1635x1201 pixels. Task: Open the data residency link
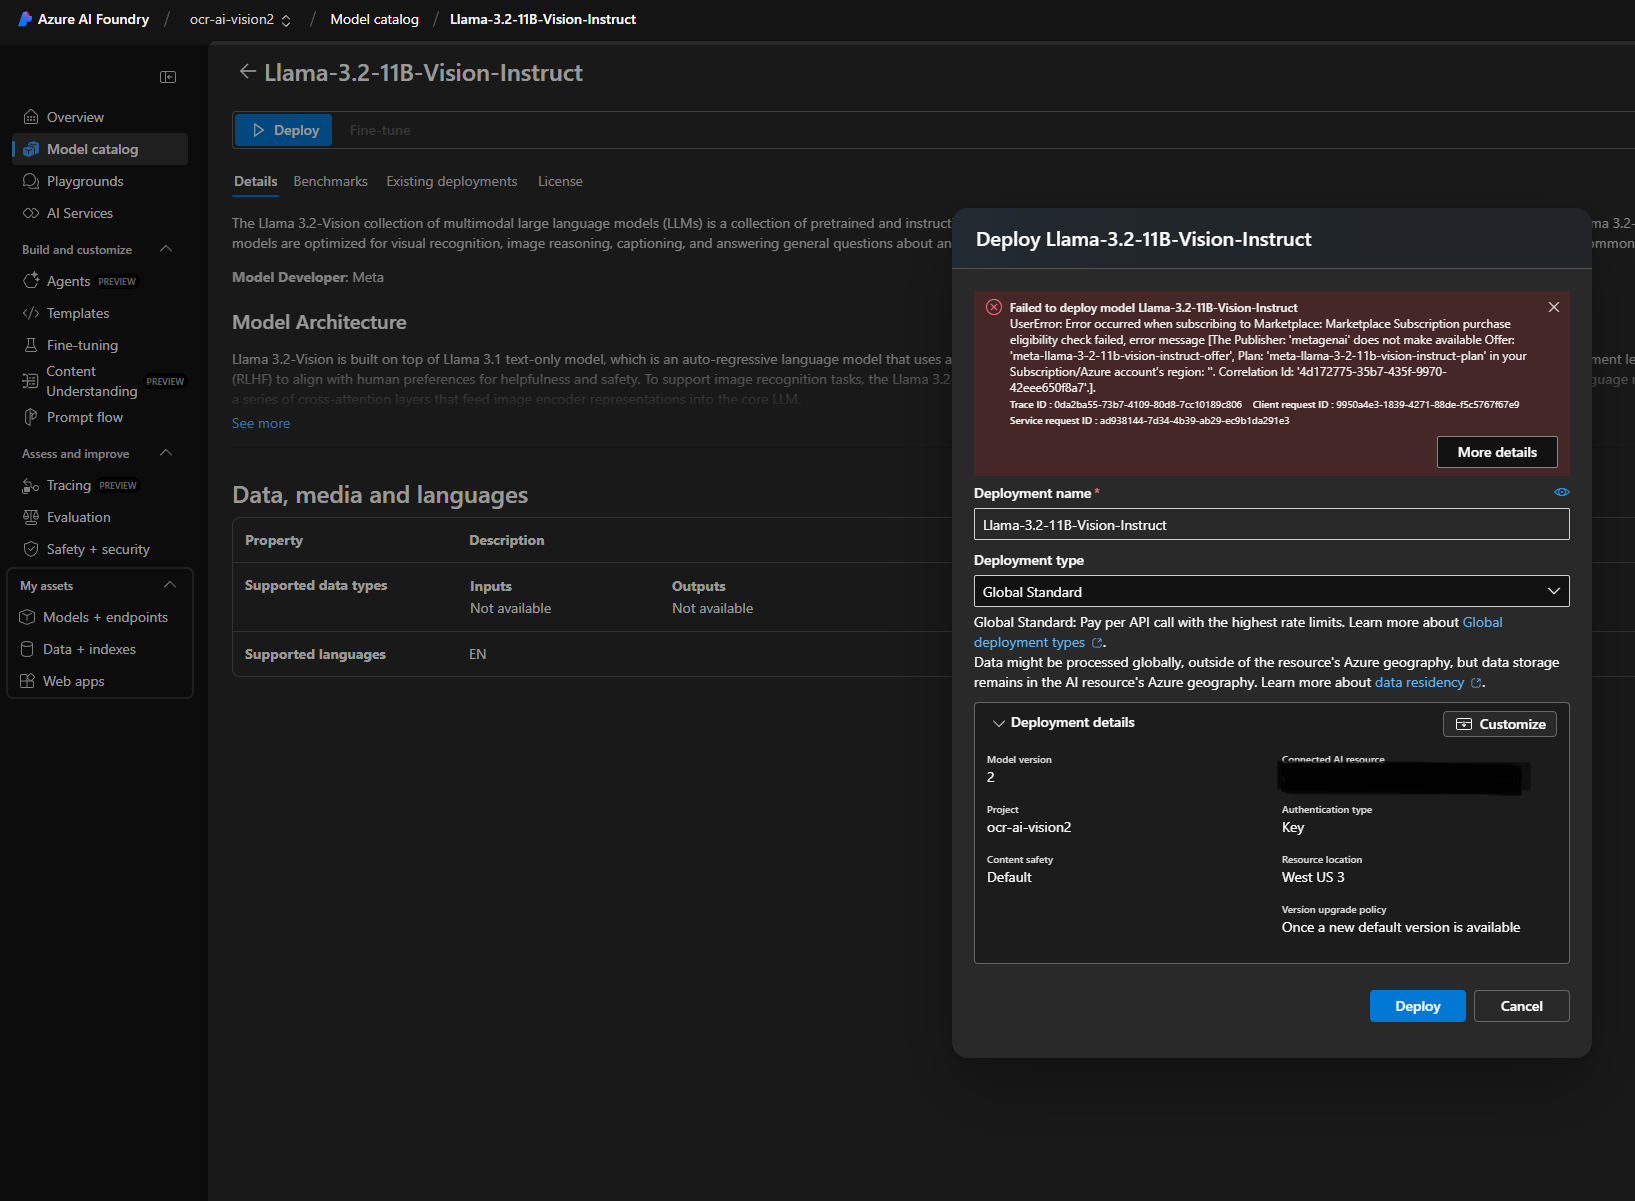[x=1419, y=682]
